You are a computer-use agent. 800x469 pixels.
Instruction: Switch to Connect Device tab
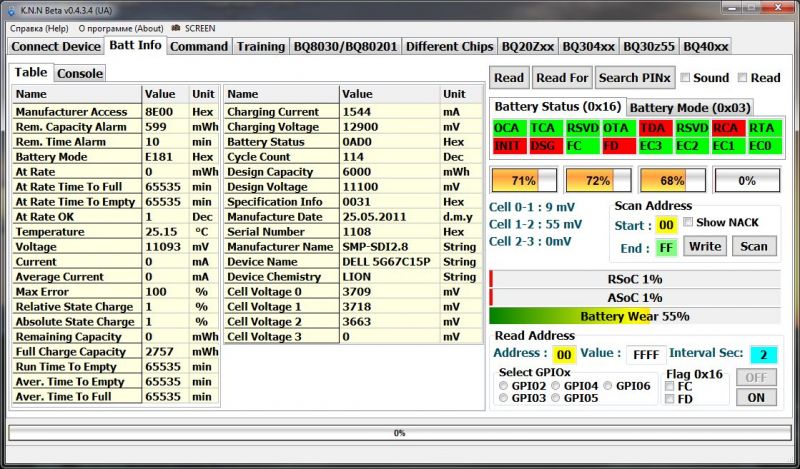[56, 46]
